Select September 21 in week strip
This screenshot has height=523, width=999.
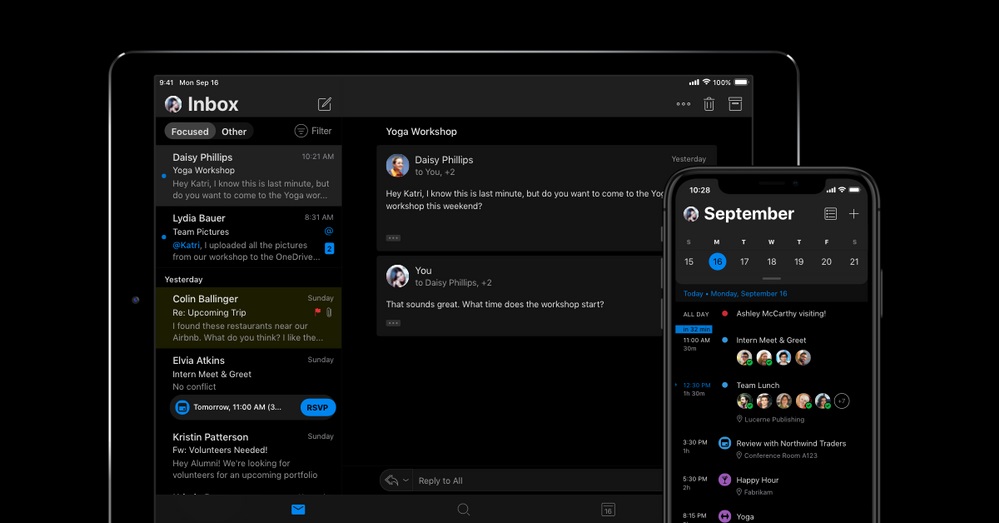(x=854, y=261)
